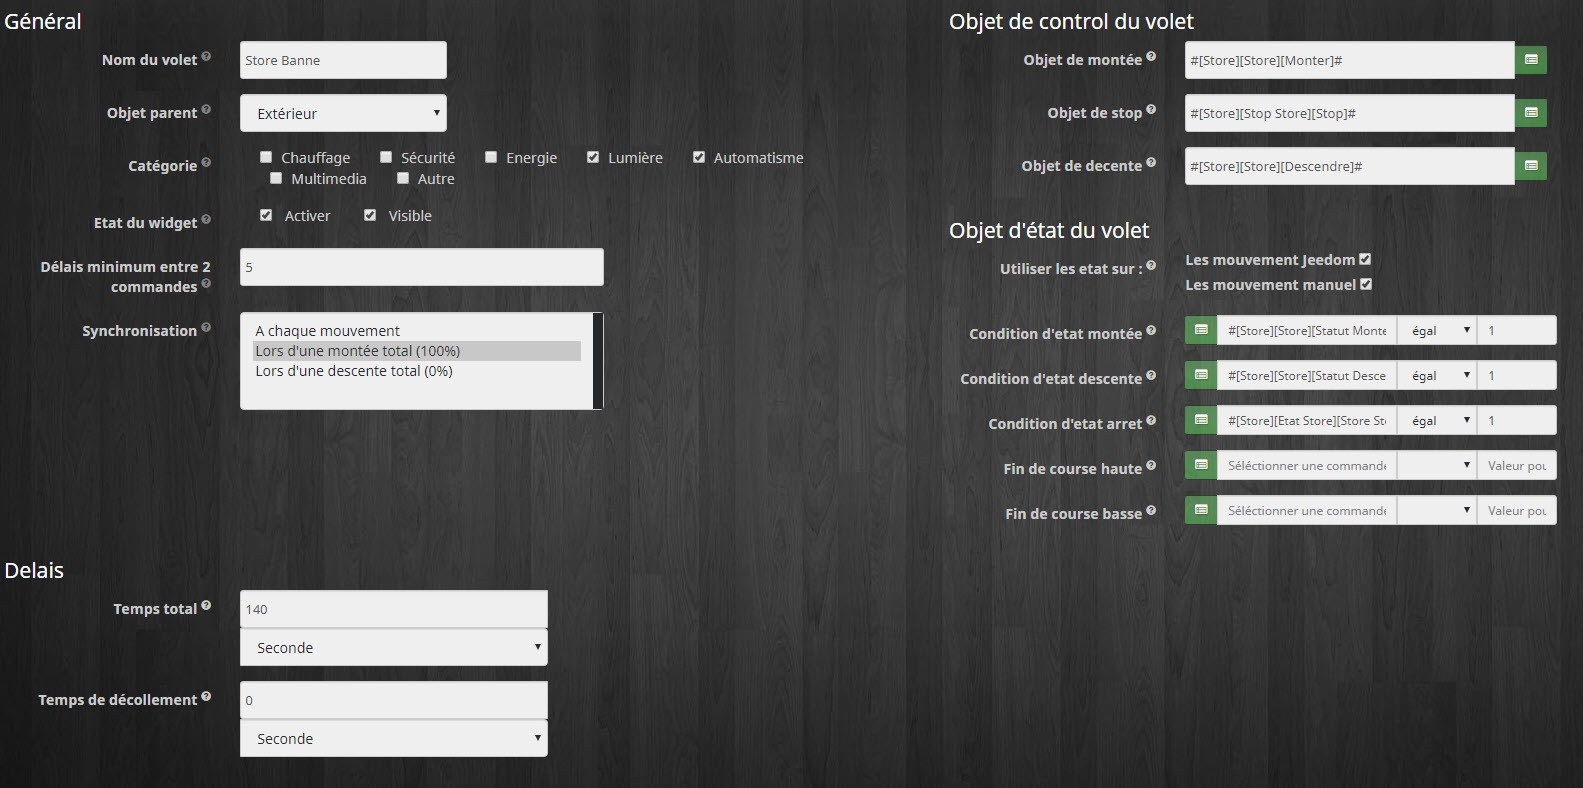The width and height of the screenshot is (1583, 788).
Task: Click help icon next to Temps de décollement
Action: [206, 696]
